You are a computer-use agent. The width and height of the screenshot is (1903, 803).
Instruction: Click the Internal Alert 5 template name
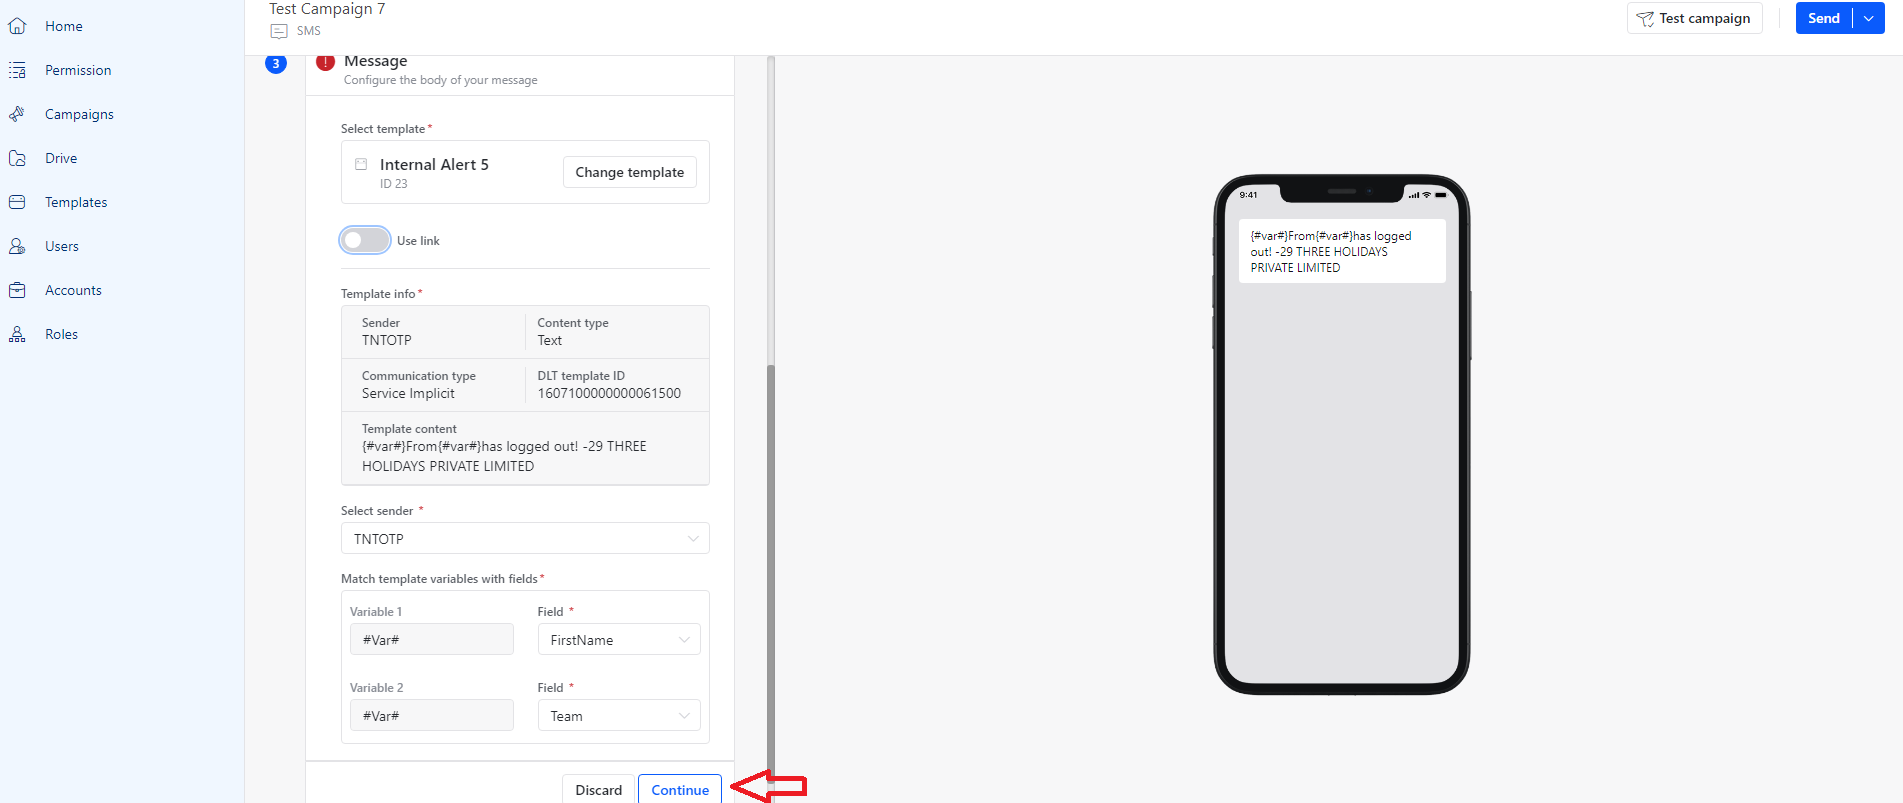click(434, 164)
